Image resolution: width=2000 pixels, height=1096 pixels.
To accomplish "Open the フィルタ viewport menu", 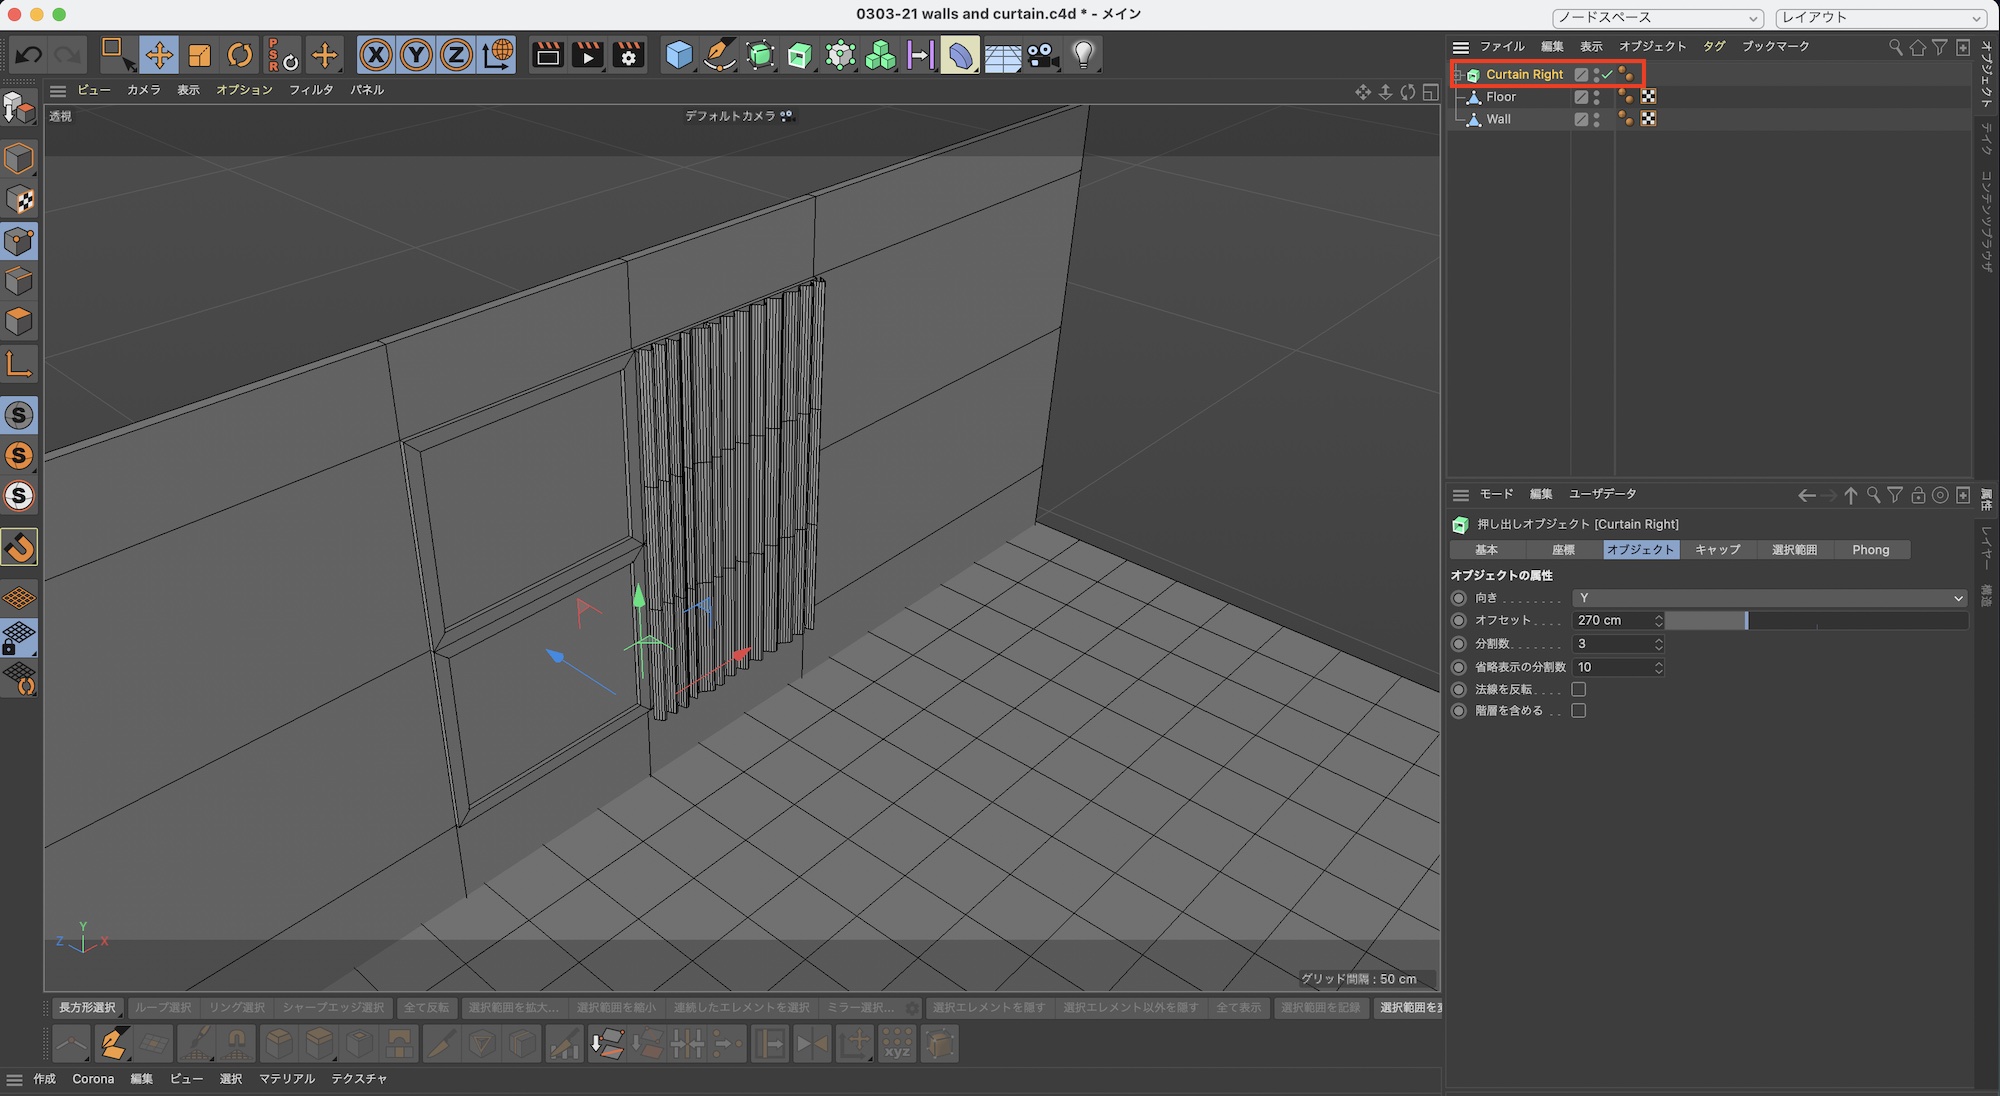I will (x=310, y=90).
